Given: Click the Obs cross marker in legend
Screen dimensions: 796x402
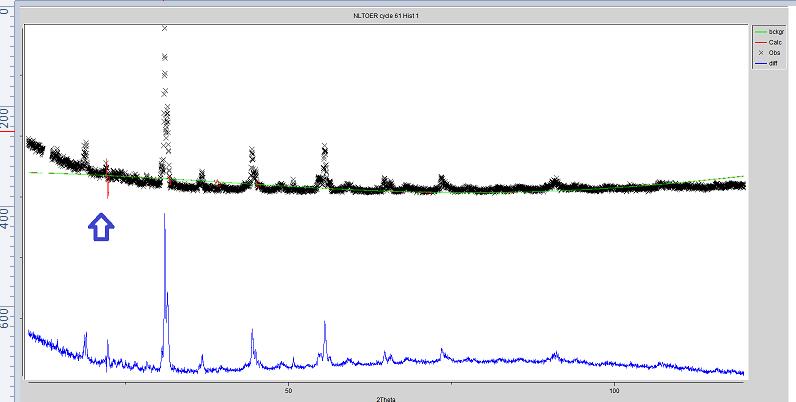Looking at the screenshot, I should point(761,53).
